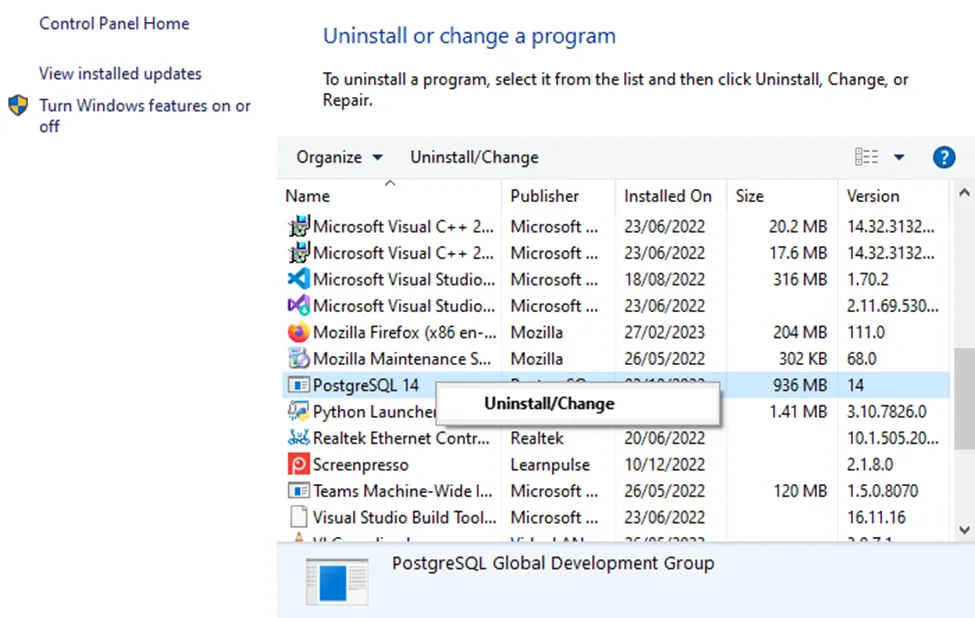Click the Realtek Ethernet Controller icon
975x618 pixels.
(x=298, y=438)
